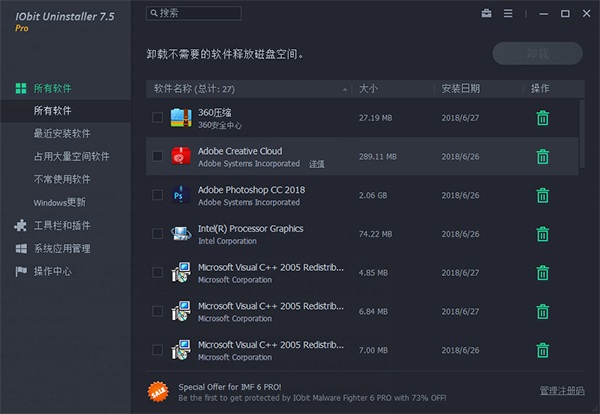Click trash icon for the 4.85 MB Visual C++ entry
Viewport: 600px width, 414px height.
543,273
